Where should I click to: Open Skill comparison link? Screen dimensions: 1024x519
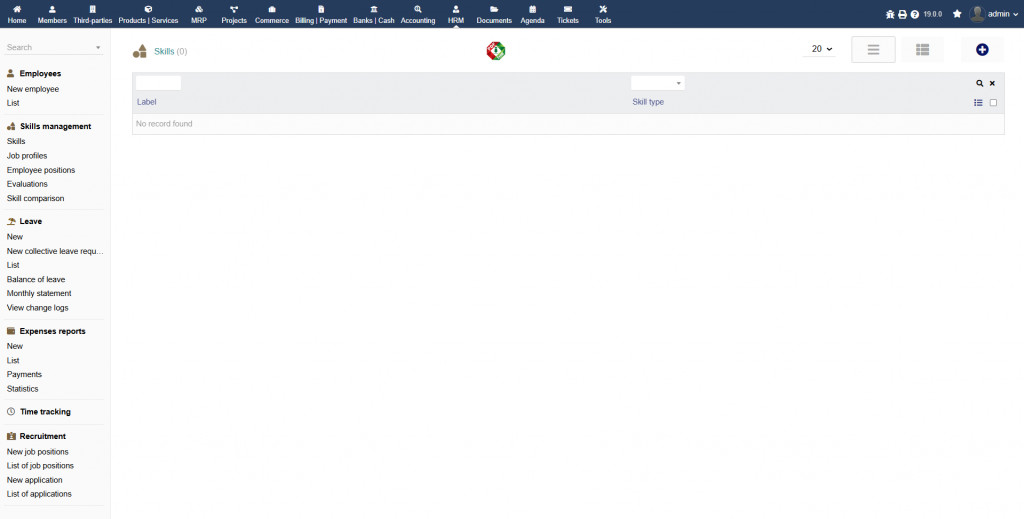coord(35,198)
